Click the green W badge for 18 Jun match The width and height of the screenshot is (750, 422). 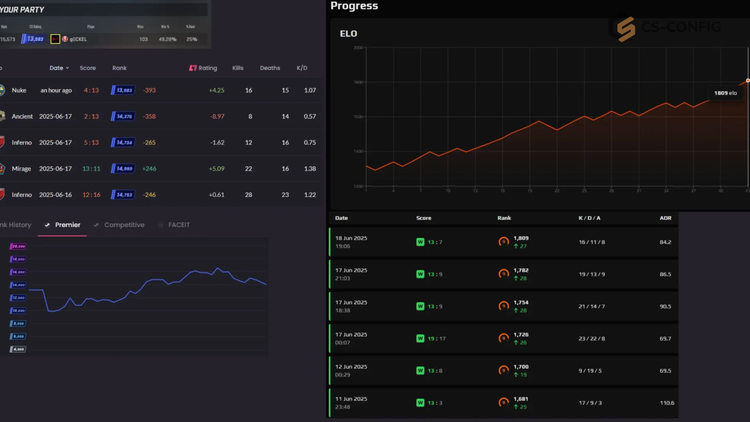(x=420, y=242)
